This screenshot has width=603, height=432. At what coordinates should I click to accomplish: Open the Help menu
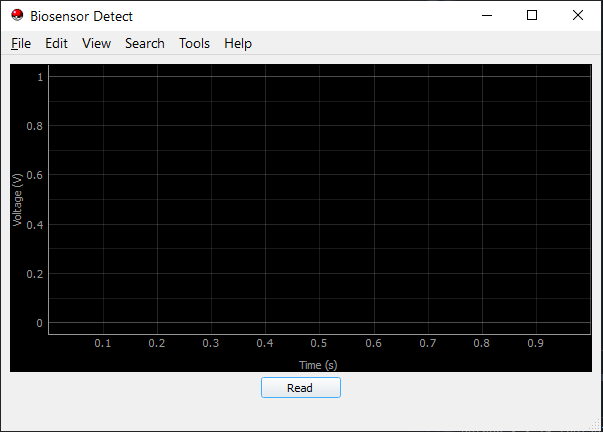click(x=238, y=43)
